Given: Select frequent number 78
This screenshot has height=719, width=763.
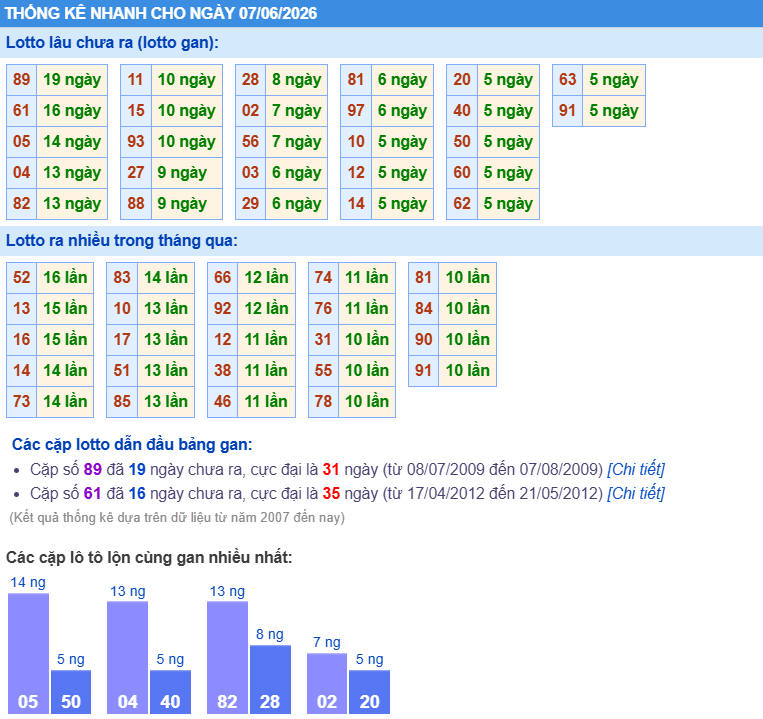Looking at the screenshot, I should [324, 402].
